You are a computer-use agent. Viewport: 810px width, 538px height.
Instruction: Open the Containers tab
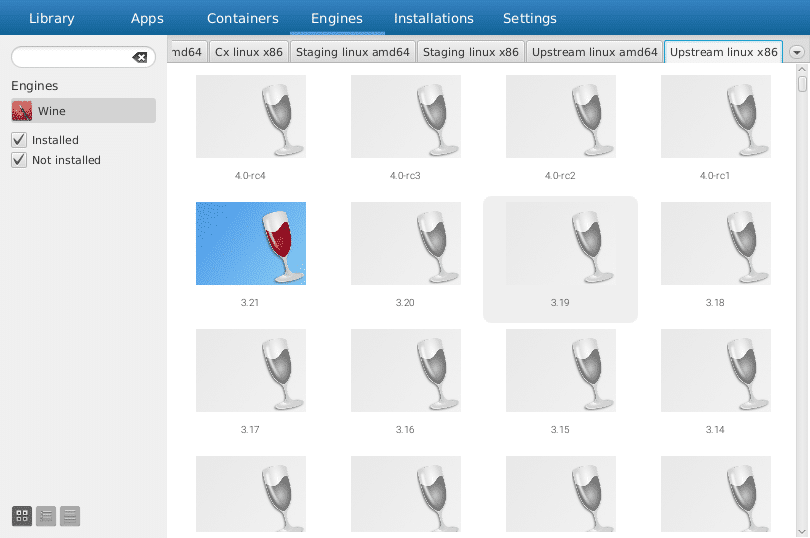(x=243, y=19)
